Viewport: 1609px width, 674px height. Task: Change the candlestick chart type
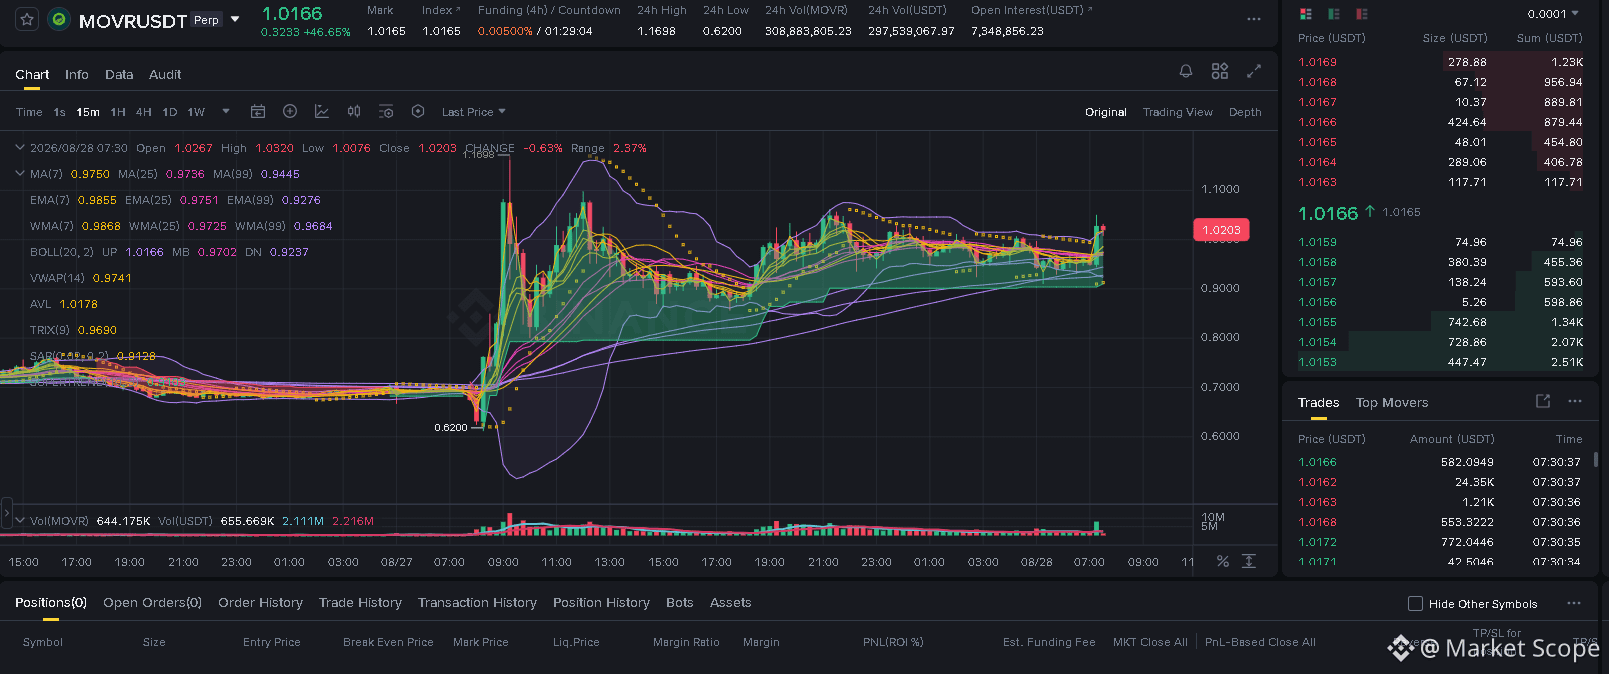point(354,112)
